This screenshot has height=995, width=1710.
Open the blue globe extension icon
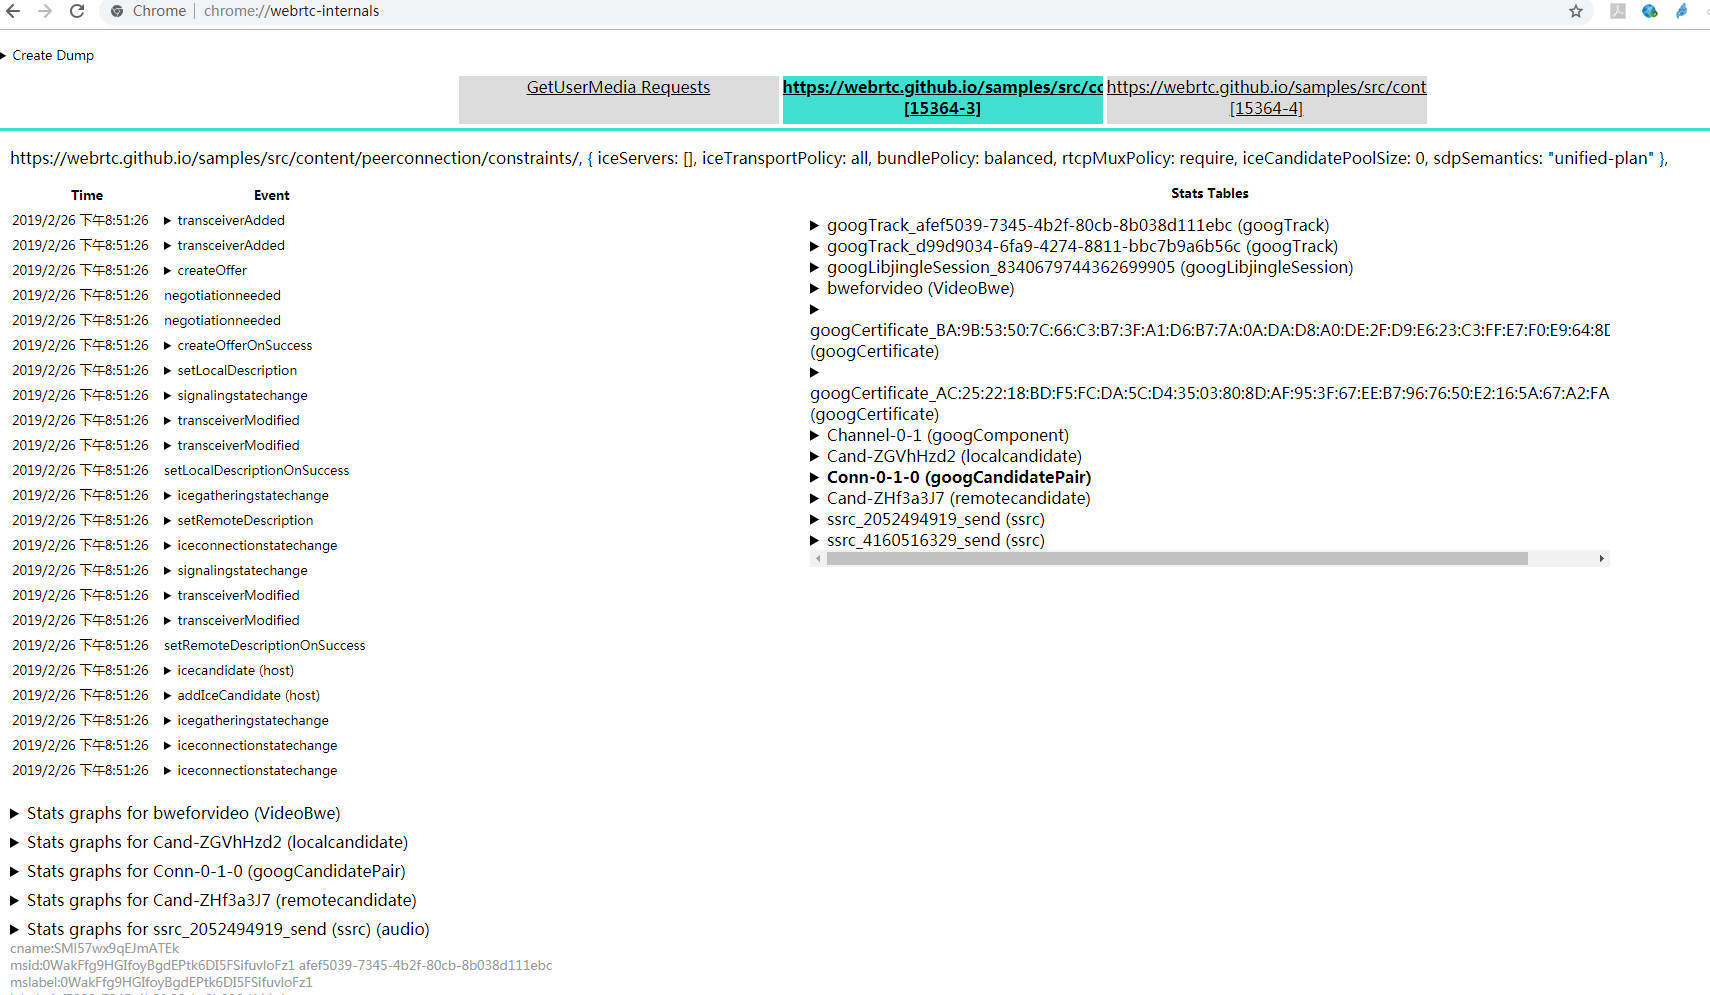coord(1650,11)
